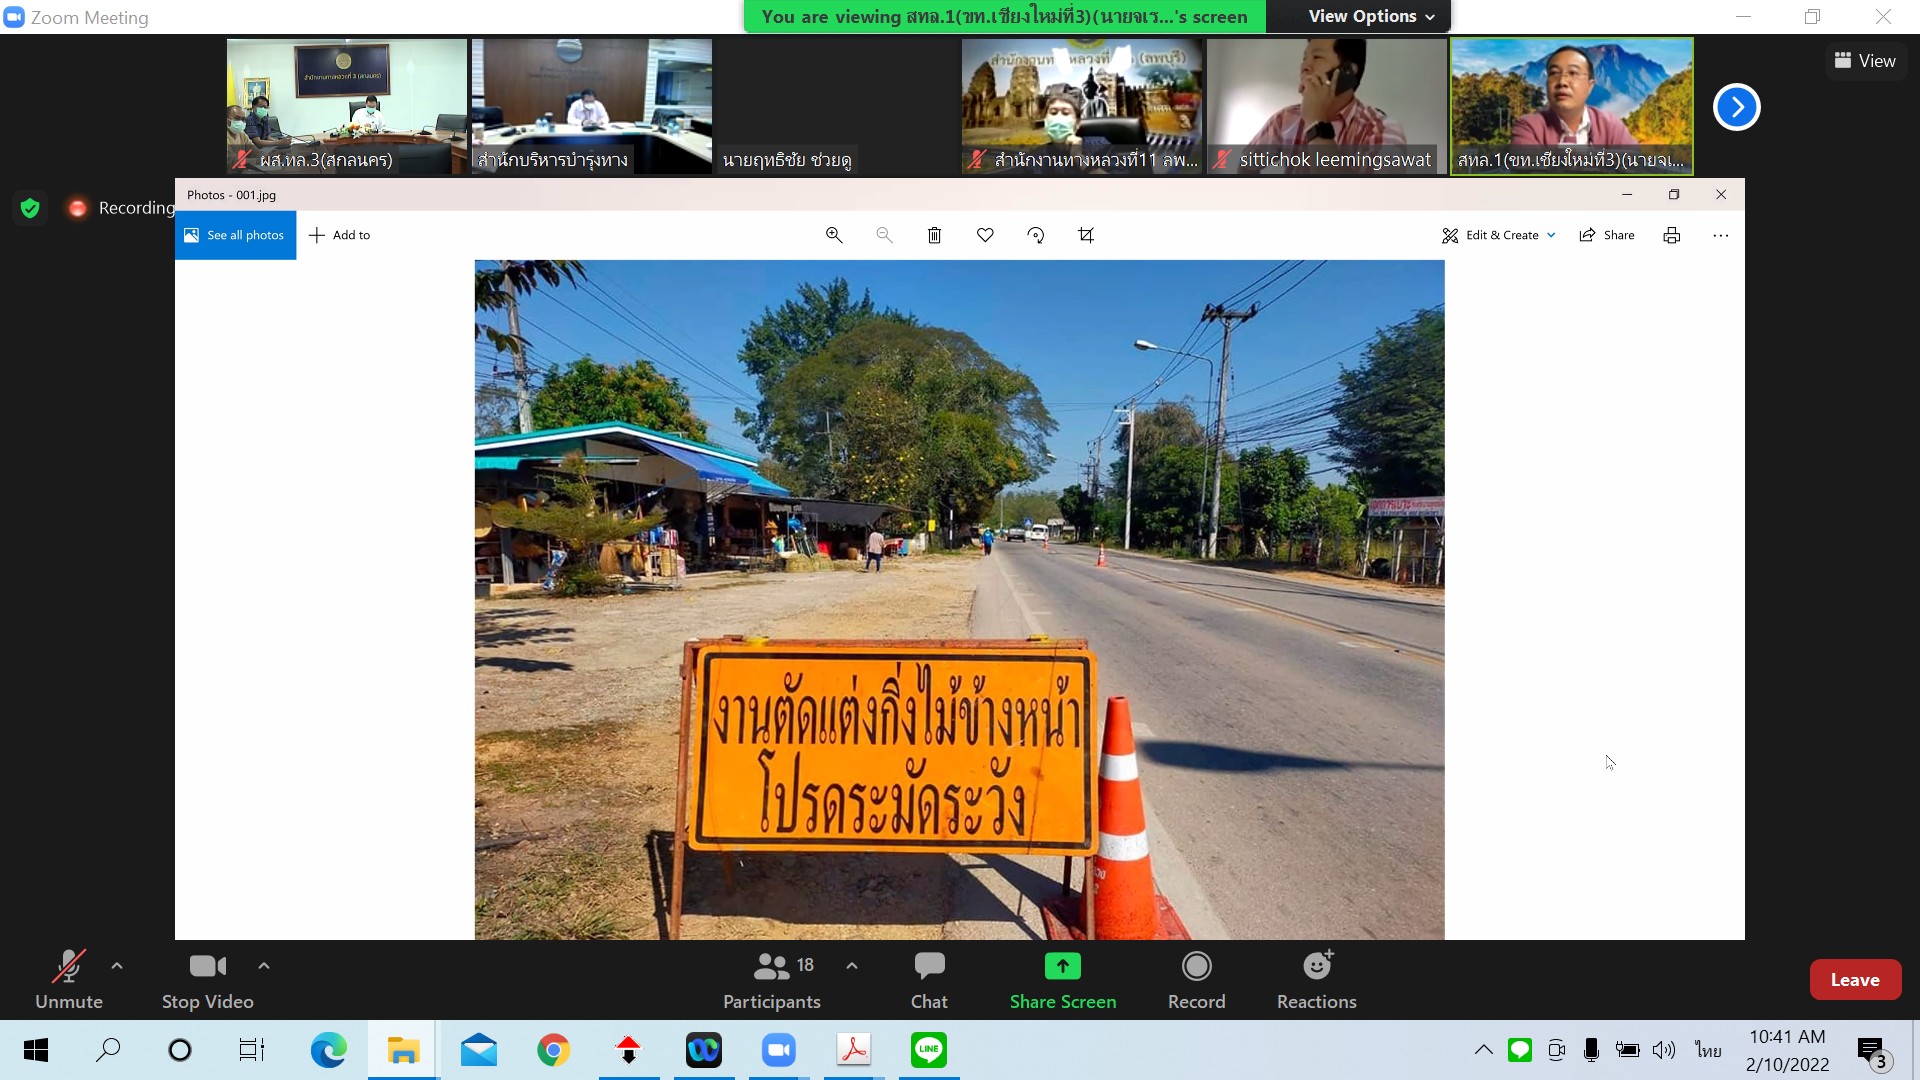Open the Participants panel

click(x=771, y=979)
